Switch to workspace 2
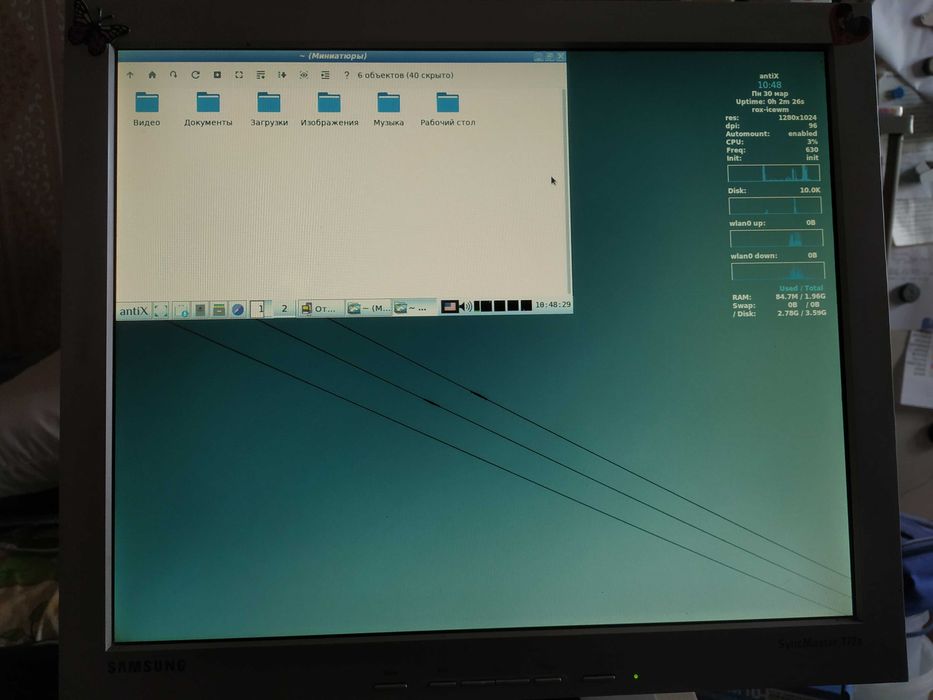This screenshot has height=700, width=933. tap(284, 308)
